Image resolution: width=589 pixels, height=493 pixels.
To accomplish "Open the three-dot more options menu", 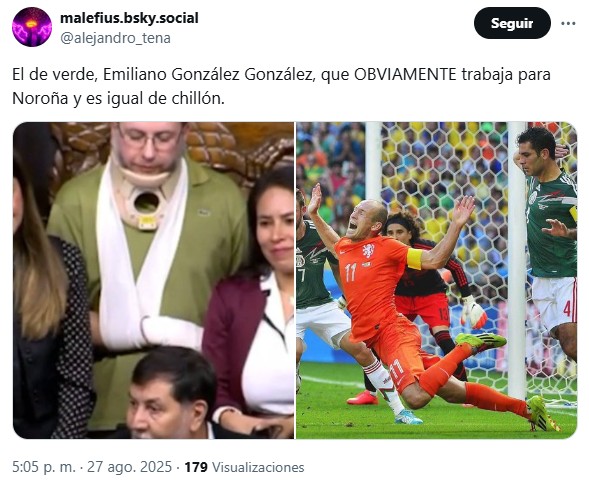I will pos(568,23).
